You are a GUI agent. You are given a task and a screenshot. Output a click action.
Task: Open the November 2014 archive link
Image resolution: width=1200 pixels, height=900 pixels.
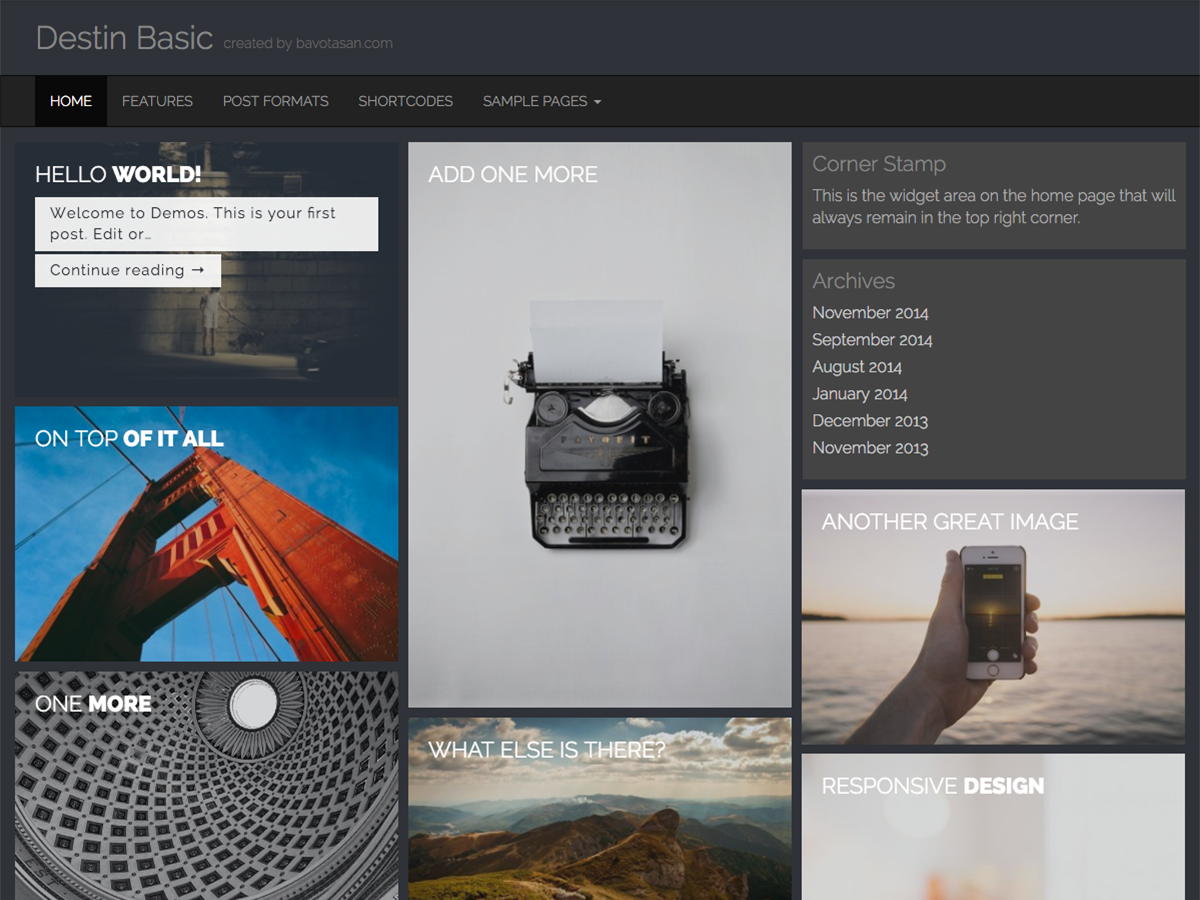[870, 312]
